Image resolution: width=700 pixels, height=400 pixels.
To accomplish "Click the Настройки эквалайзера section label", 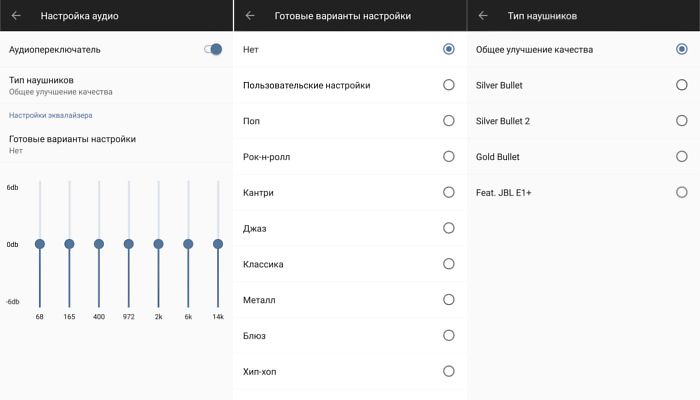I will (50, 116).
